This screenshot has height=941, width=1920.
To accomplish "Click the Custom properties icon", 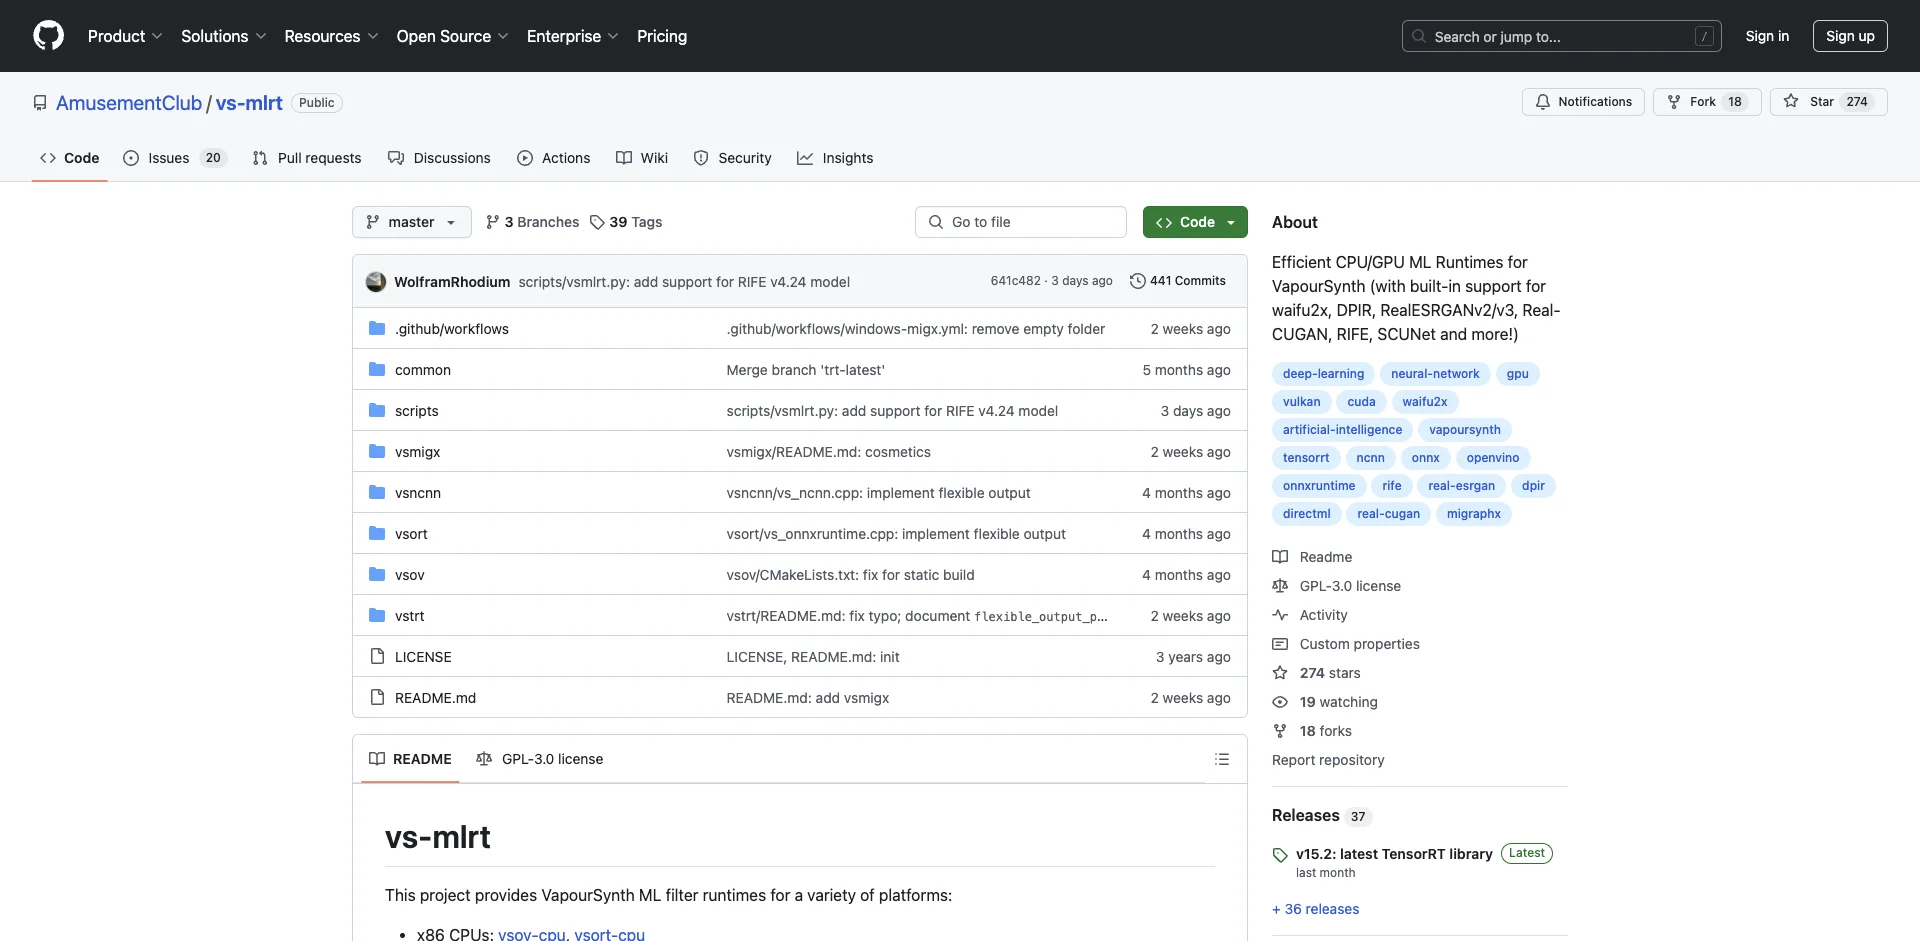I will tap(1280, 644).
